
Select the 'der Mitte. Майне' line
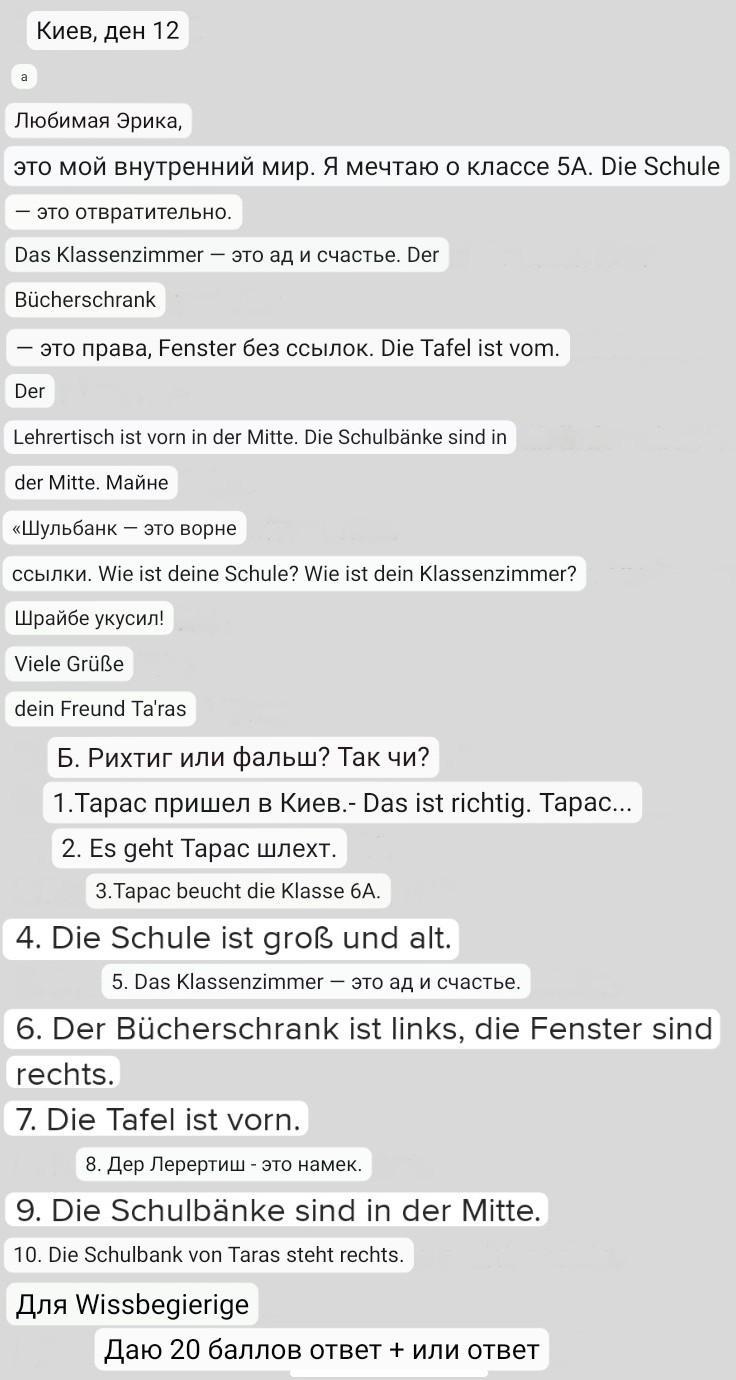click(91, 483)
